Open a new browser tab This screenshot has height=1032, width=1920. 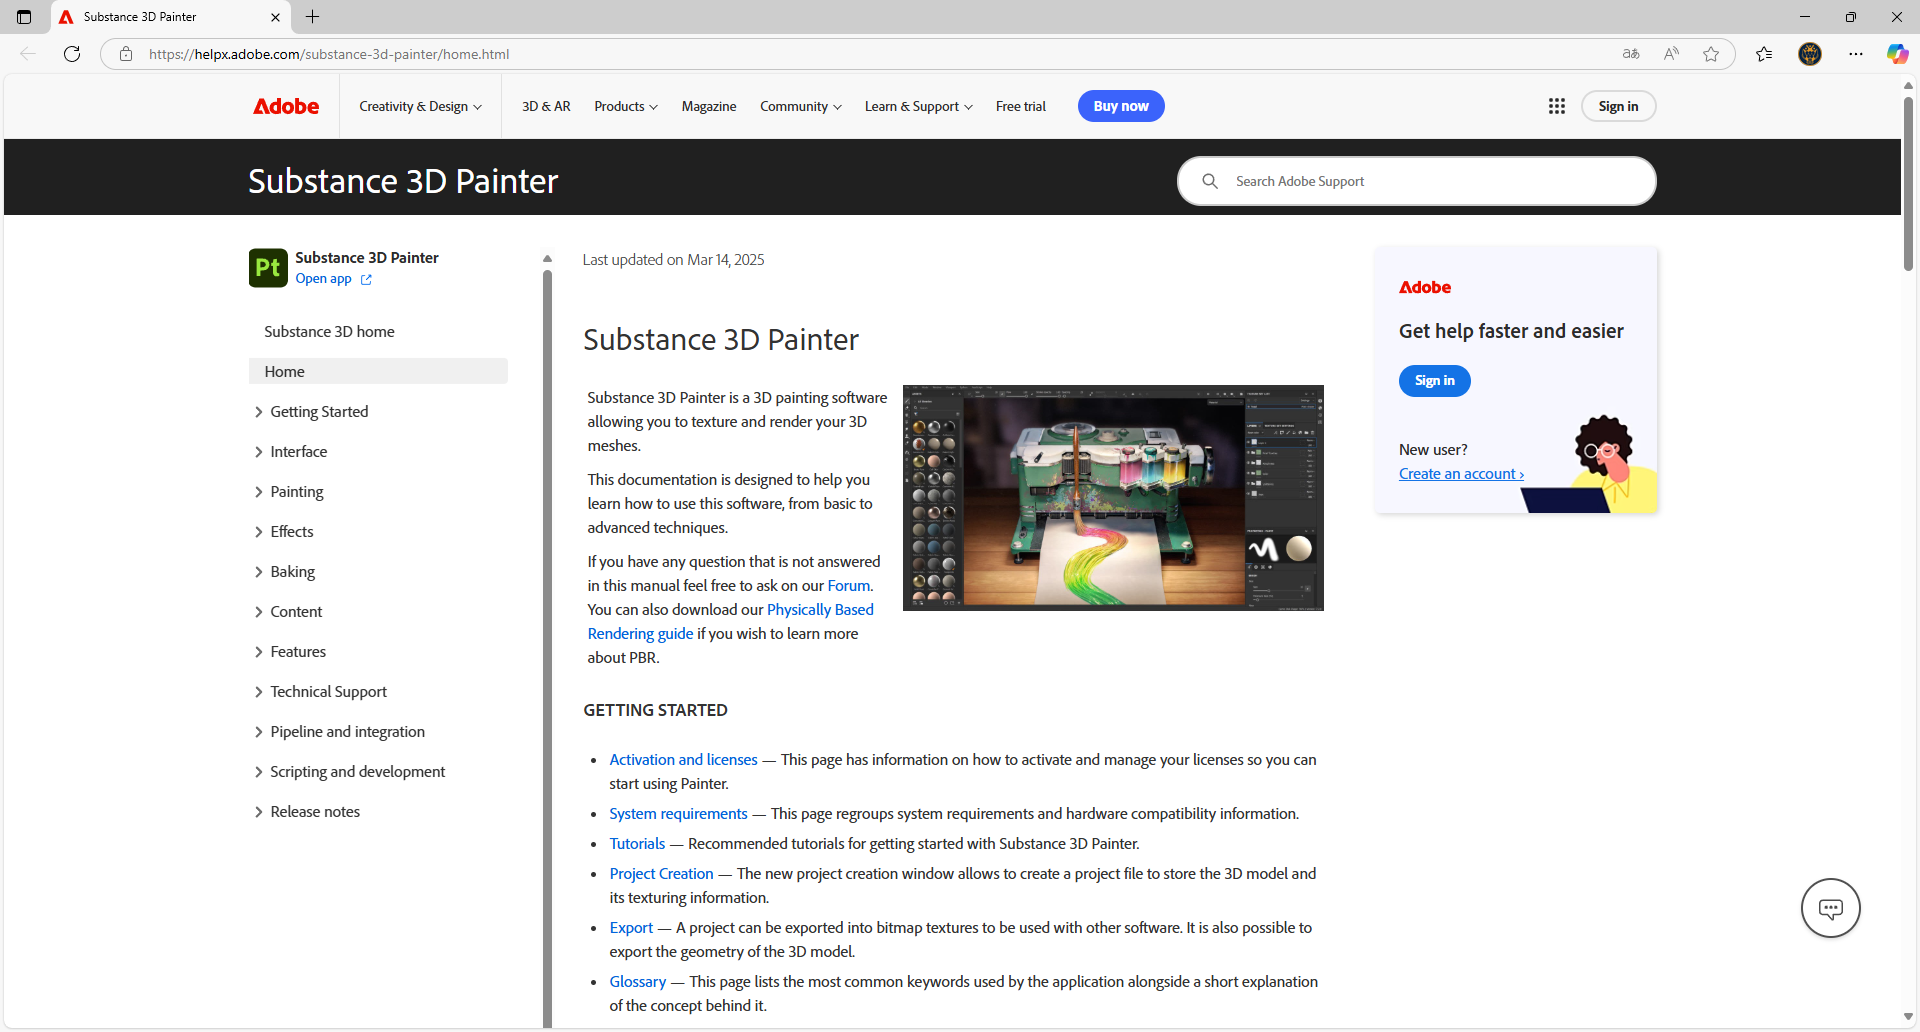312,17
